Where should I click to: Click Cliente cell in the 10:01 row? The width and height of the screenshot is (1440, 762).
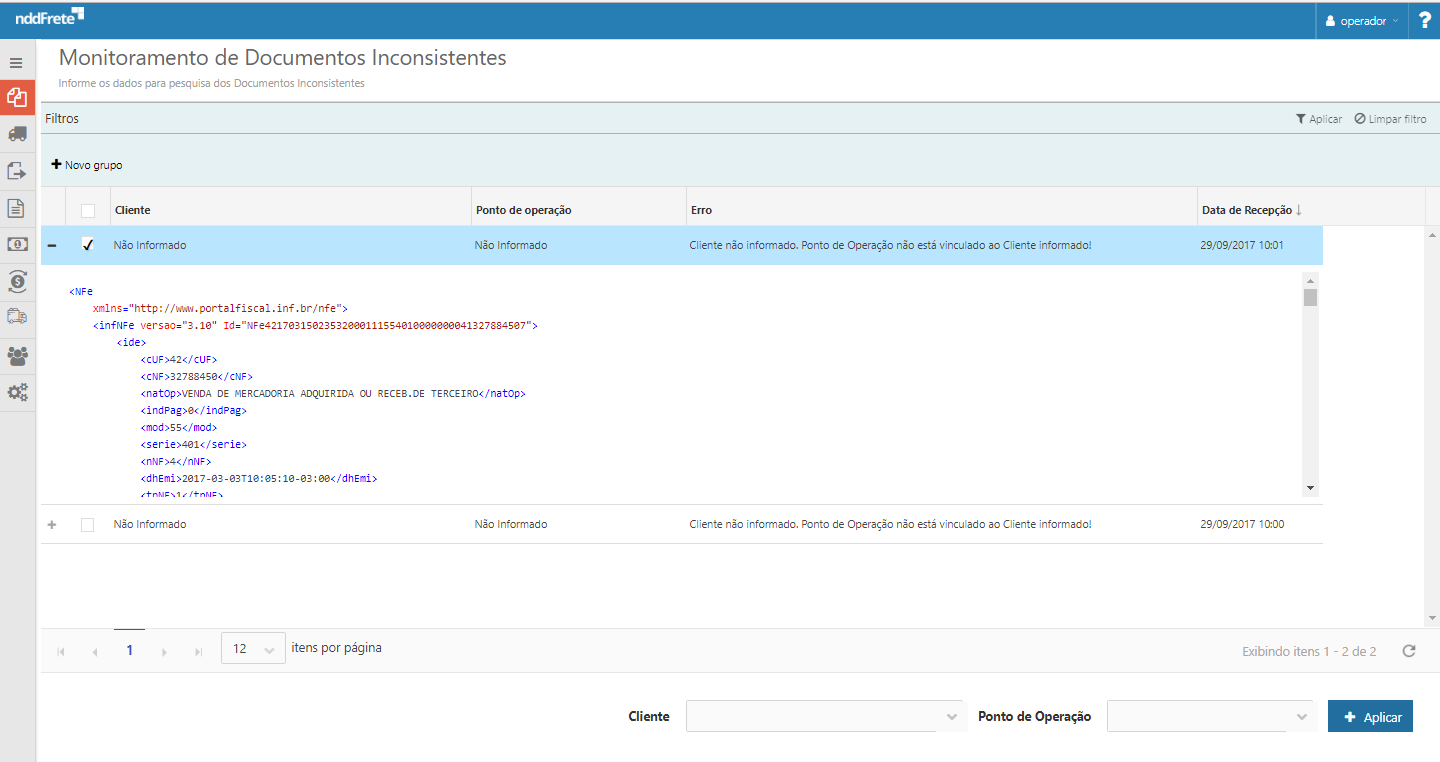click(x=150, y=245)
